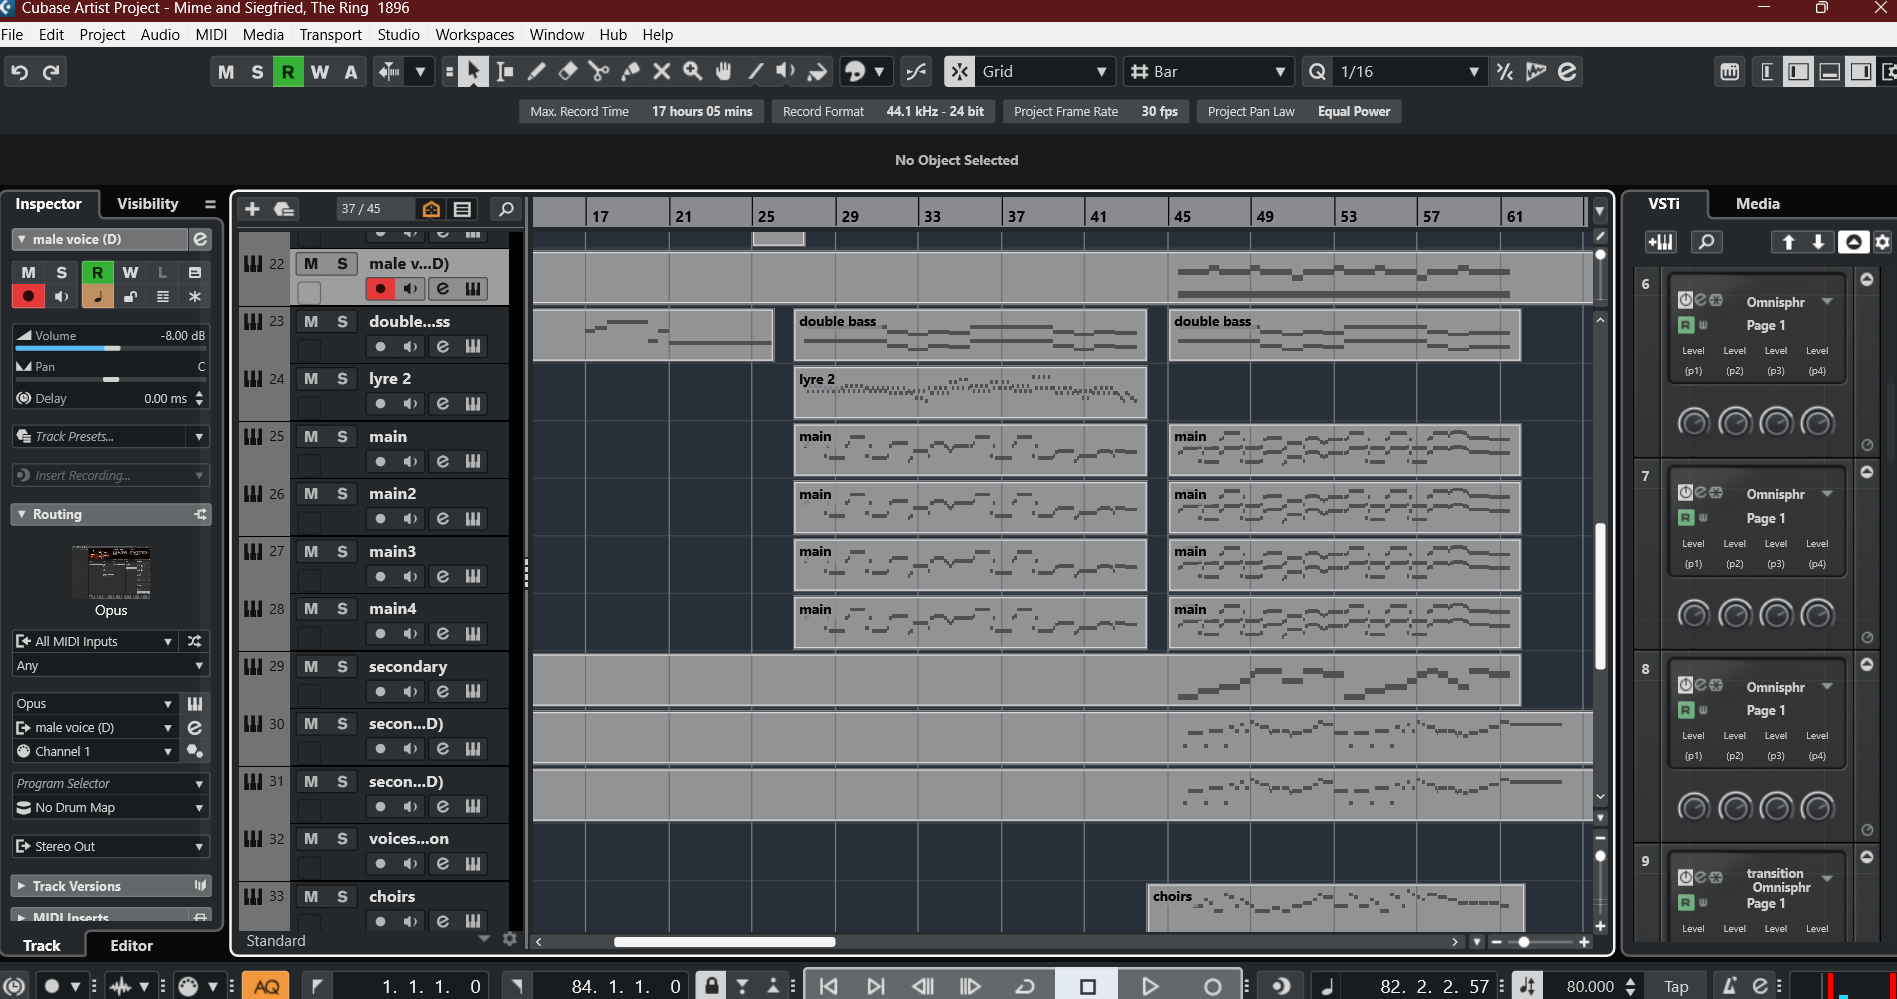The image size is (1897, 999).
Task: Select the Zoom magnifier tool
Action: pos(692,71)
